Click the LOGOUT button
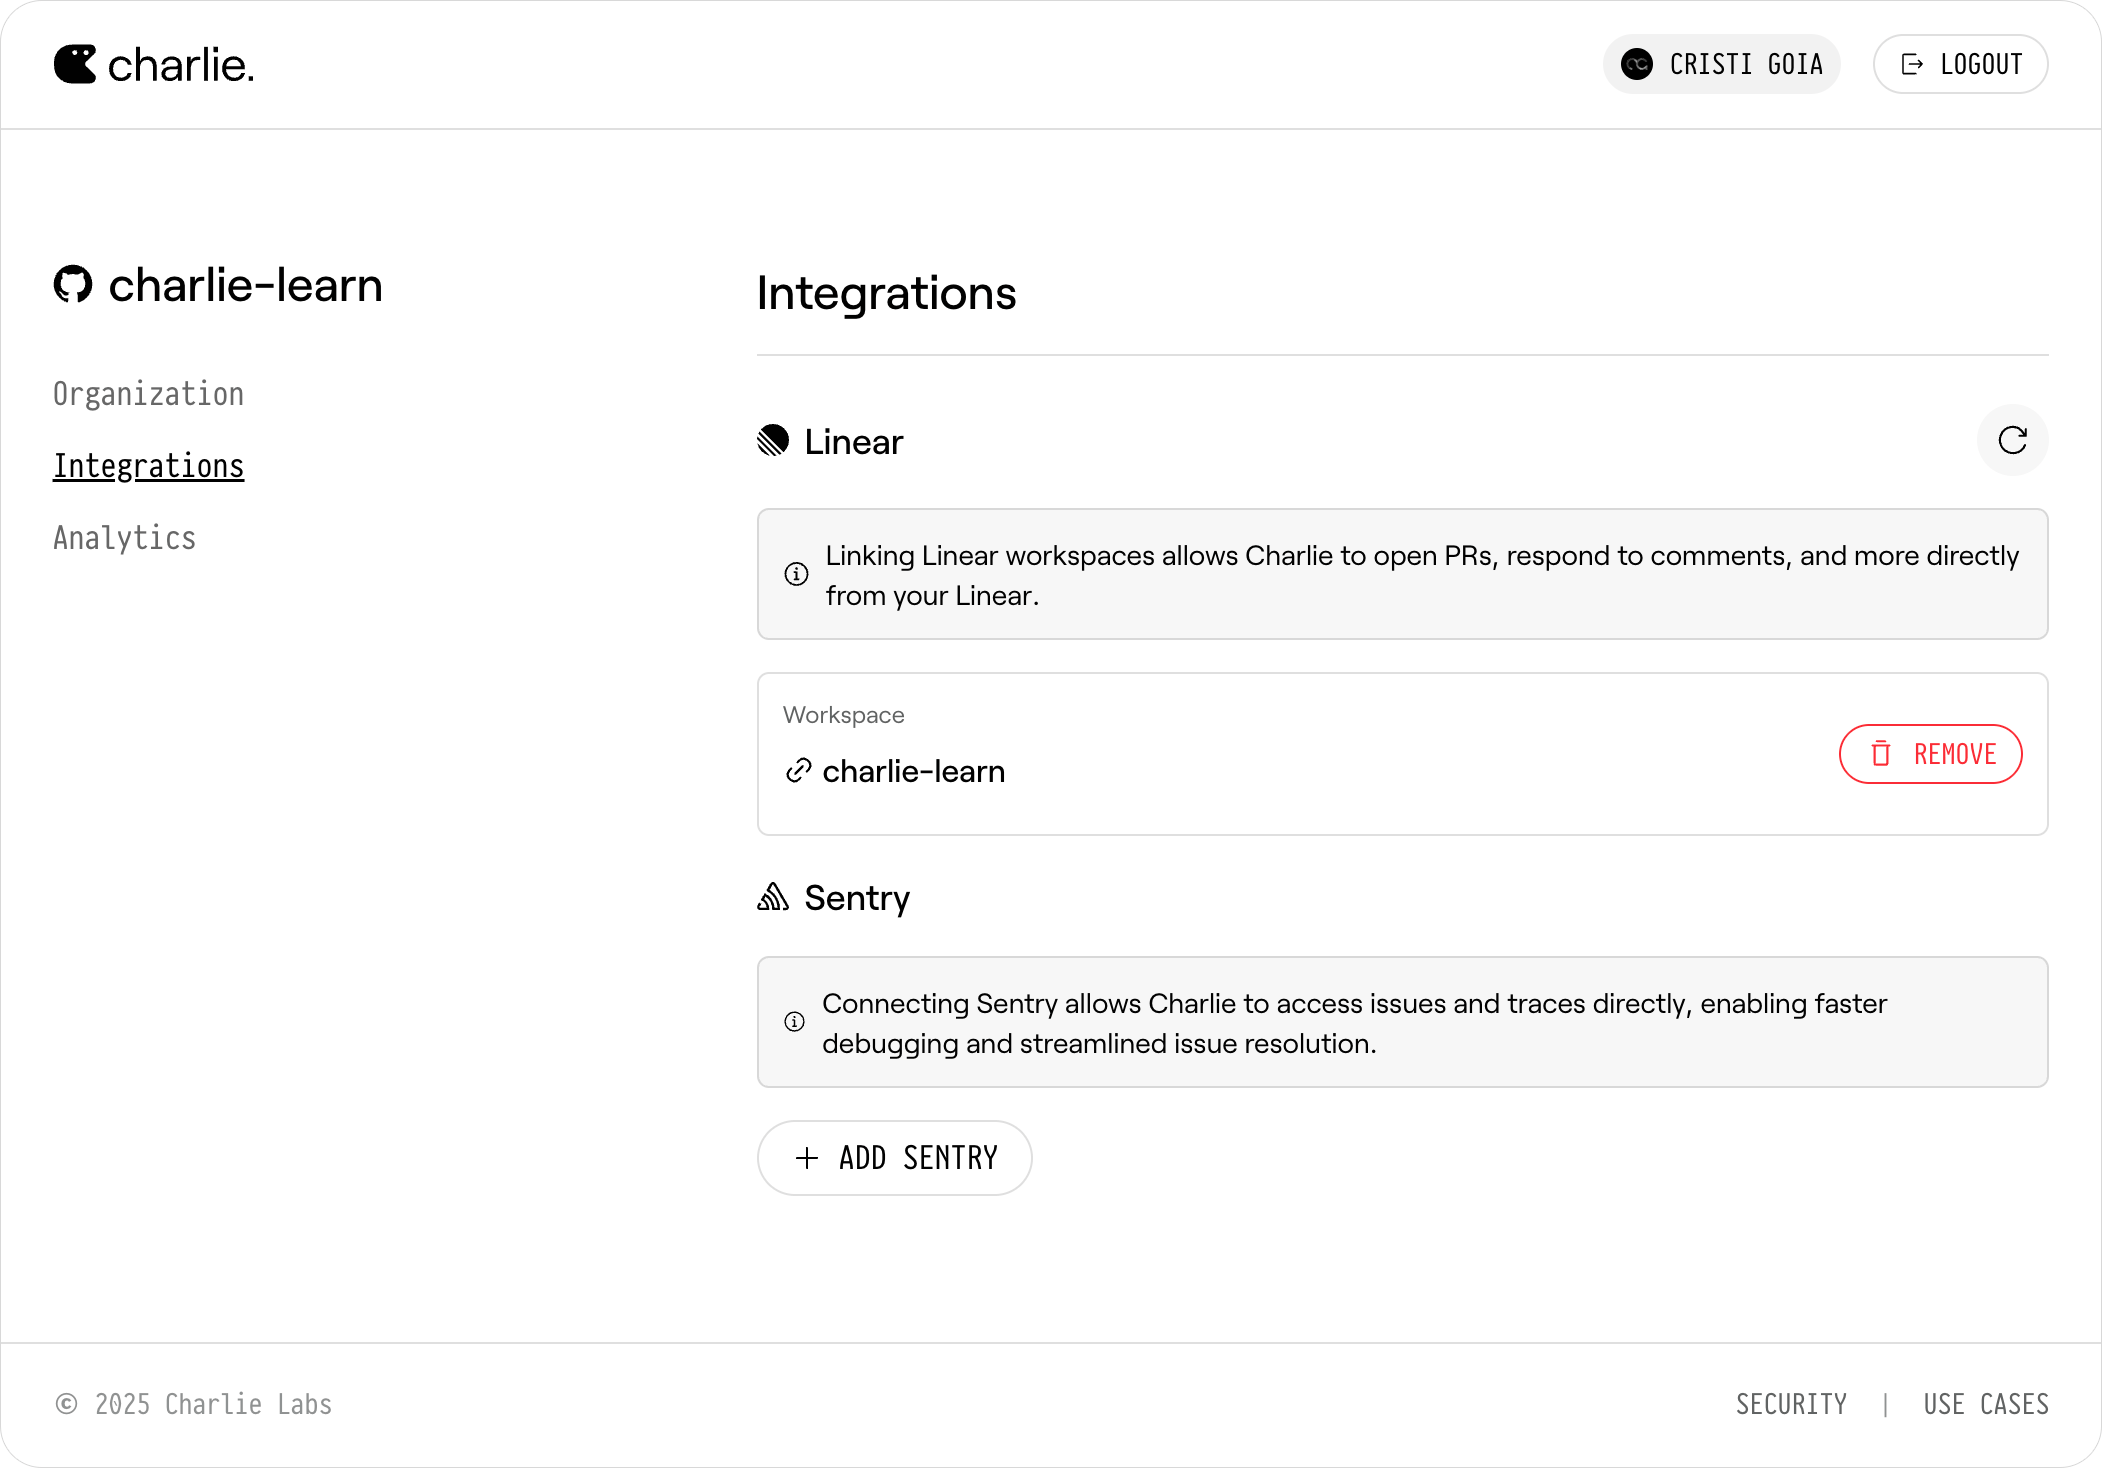The width and height of the screenshot is (2102, 1468). [x=1959, y=63]
